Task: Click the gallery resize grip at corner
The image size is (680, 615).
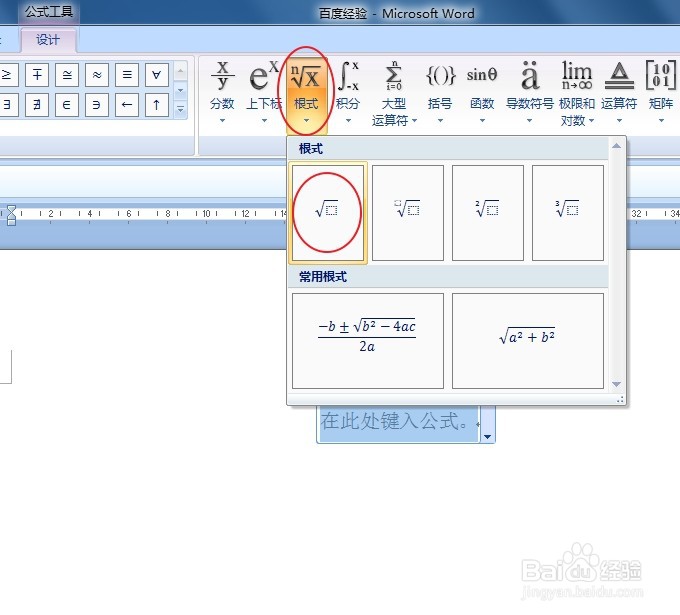Action: [x=620, y=399]
